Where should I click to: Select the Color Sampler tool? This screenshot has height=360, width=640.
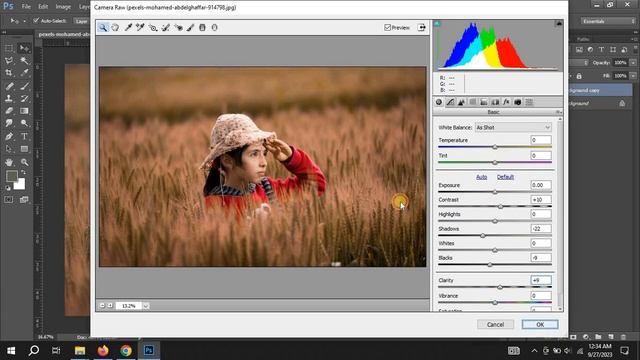[x=140, y=27]
